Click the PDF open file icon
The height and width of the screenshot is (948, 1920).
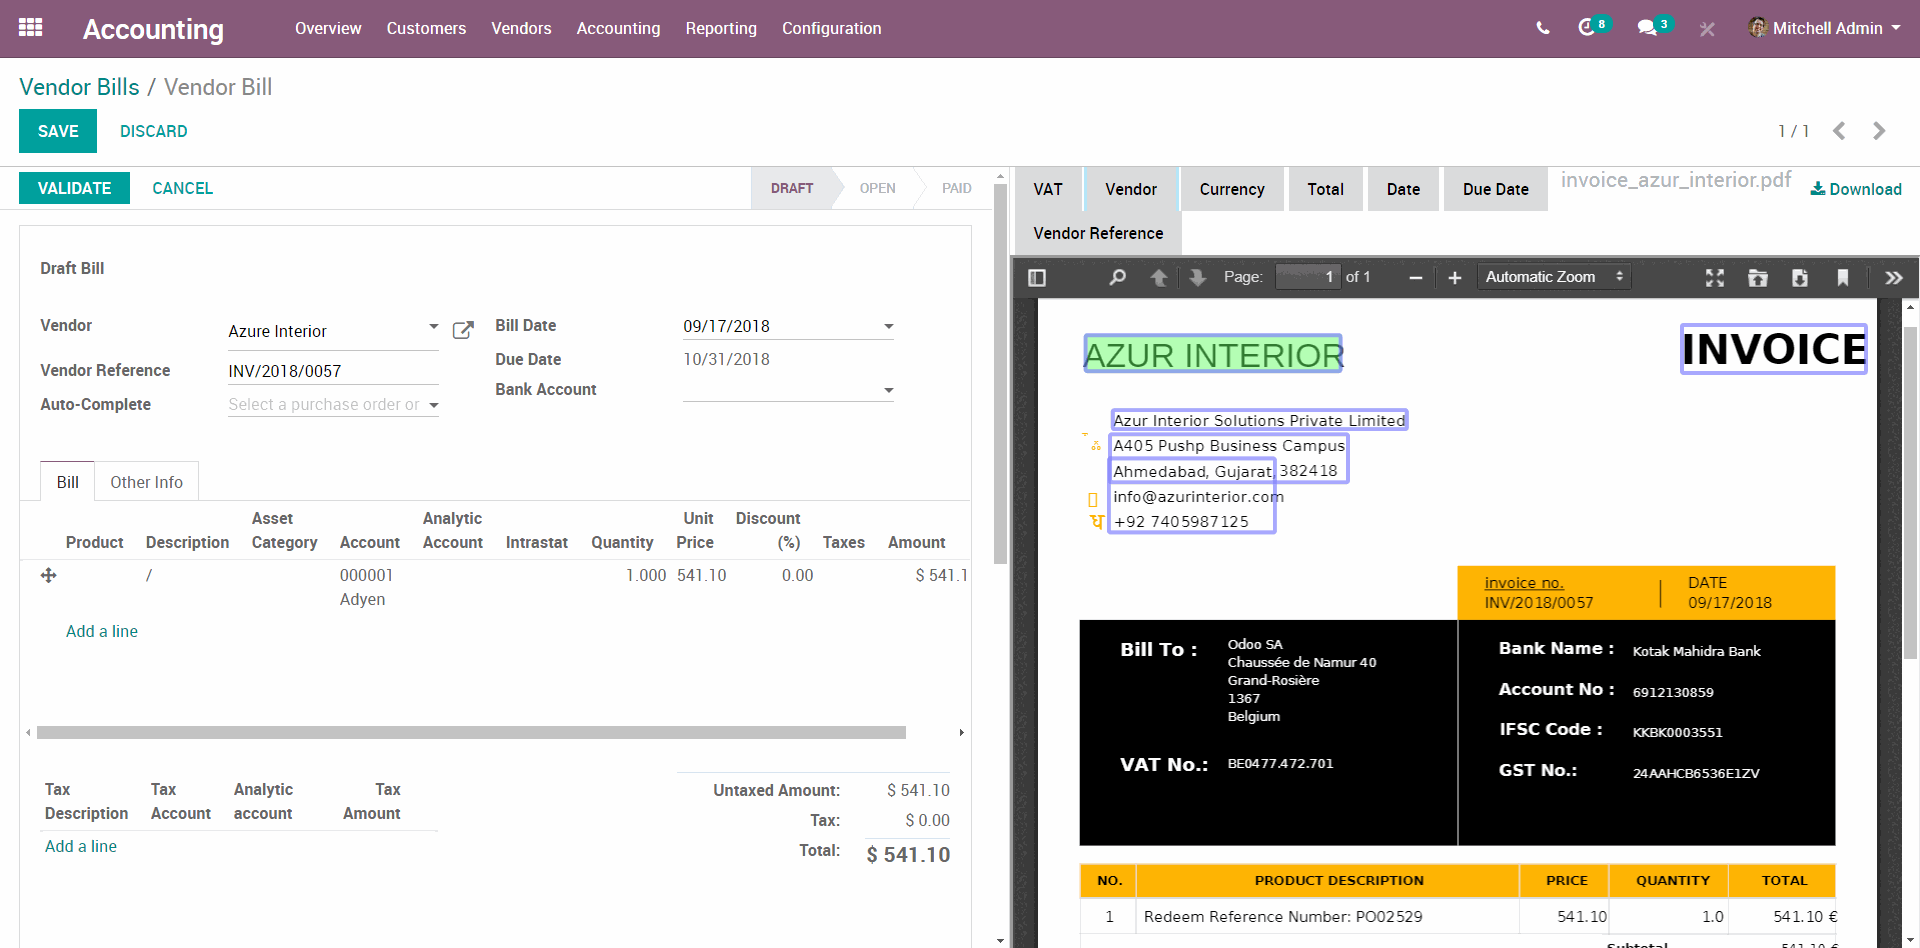[1758, 277]
